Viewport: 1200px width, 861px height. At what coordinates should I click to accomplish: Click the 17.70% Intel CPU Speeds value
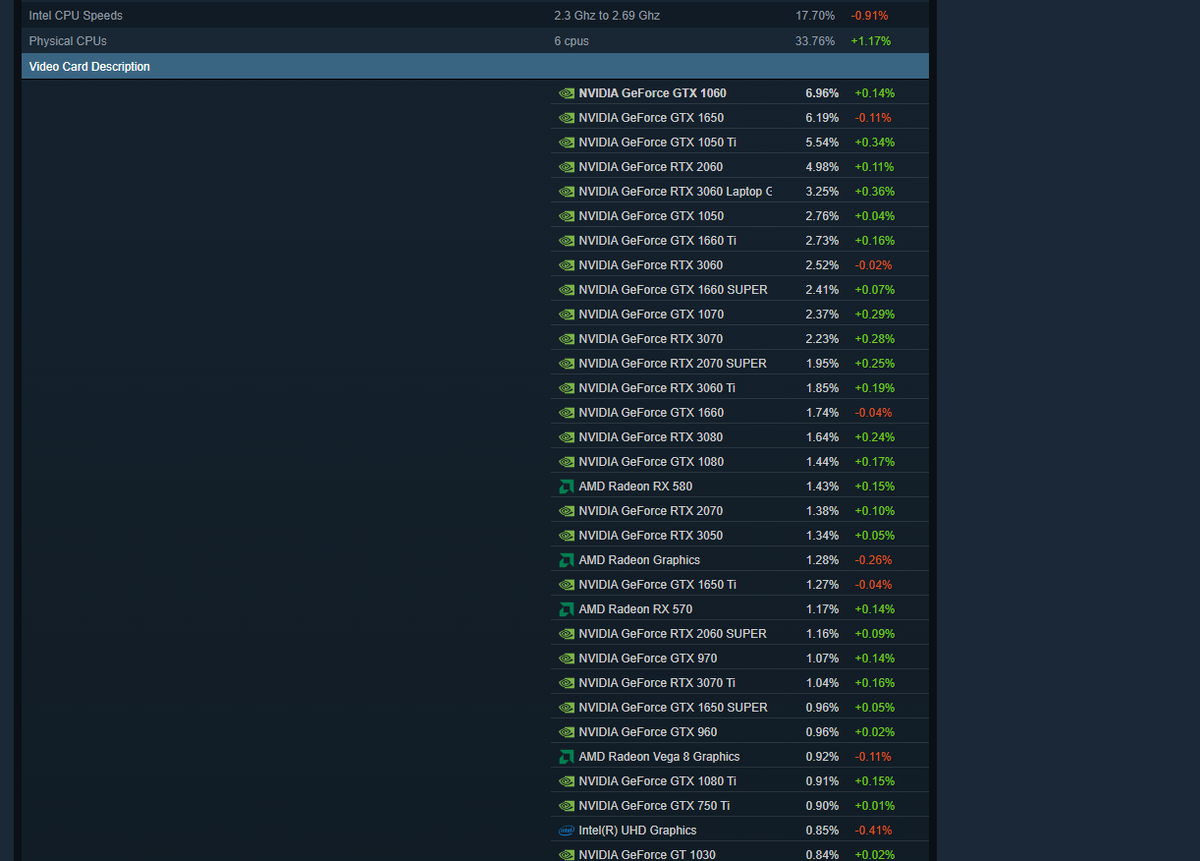[x=814, y=16]
